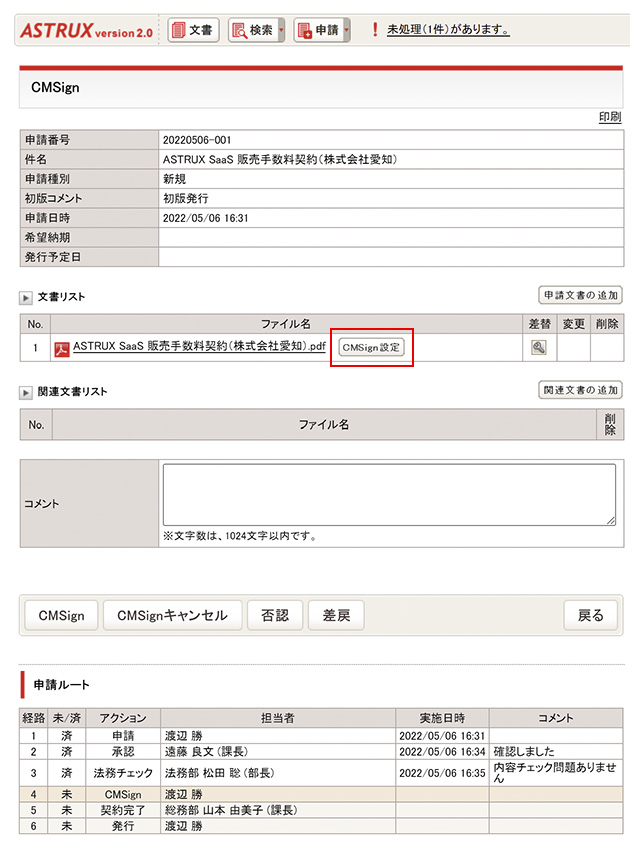Select the 申請日時 value 2022/05/06 16:31
The width and height of the screenshot is (640, 850).
[206, 218]
